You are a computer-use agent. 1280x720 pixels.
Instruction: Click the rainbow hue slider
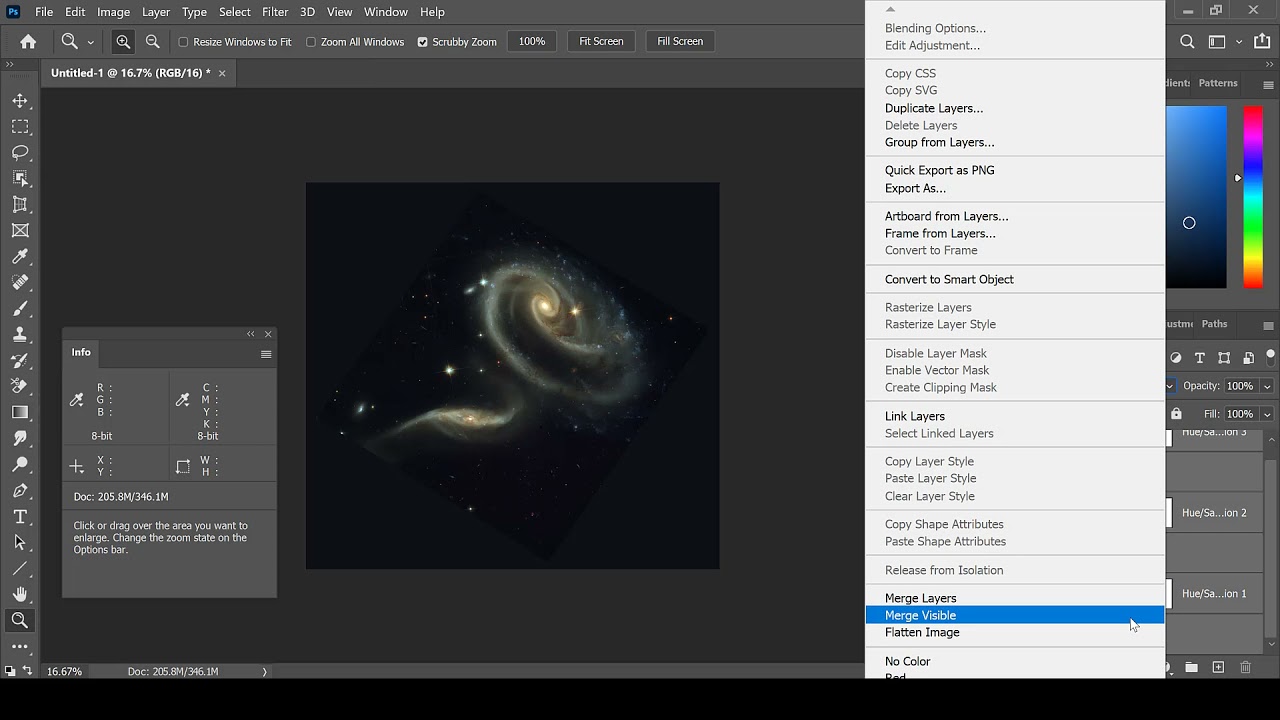tap(1253, 197)
